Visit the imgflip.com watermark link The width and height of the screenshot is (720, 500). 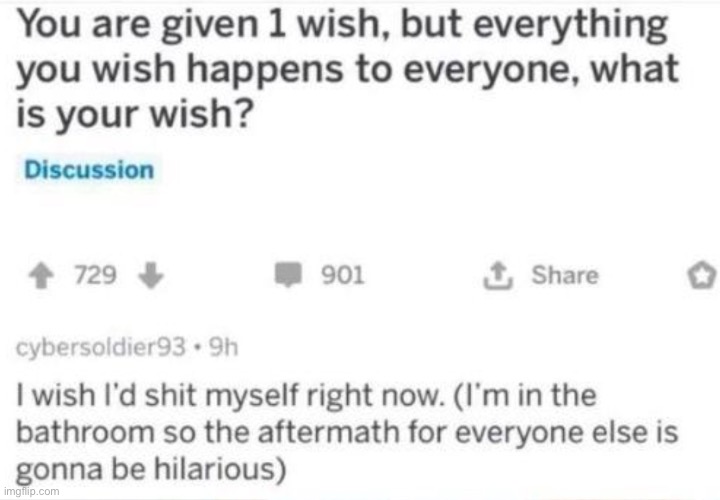(31, 491)
